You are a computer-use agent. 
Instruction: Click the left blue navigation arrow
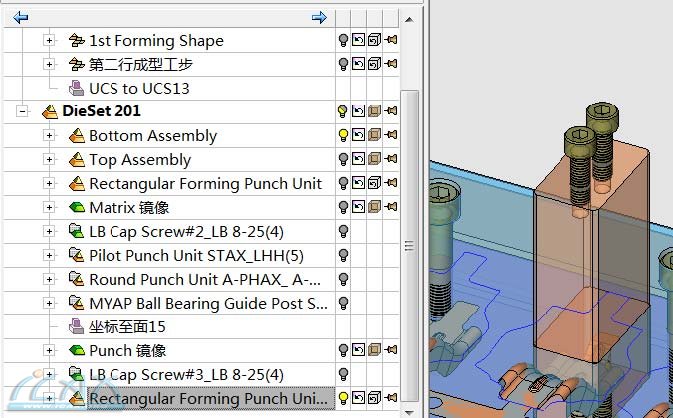[x=21, y=17]
